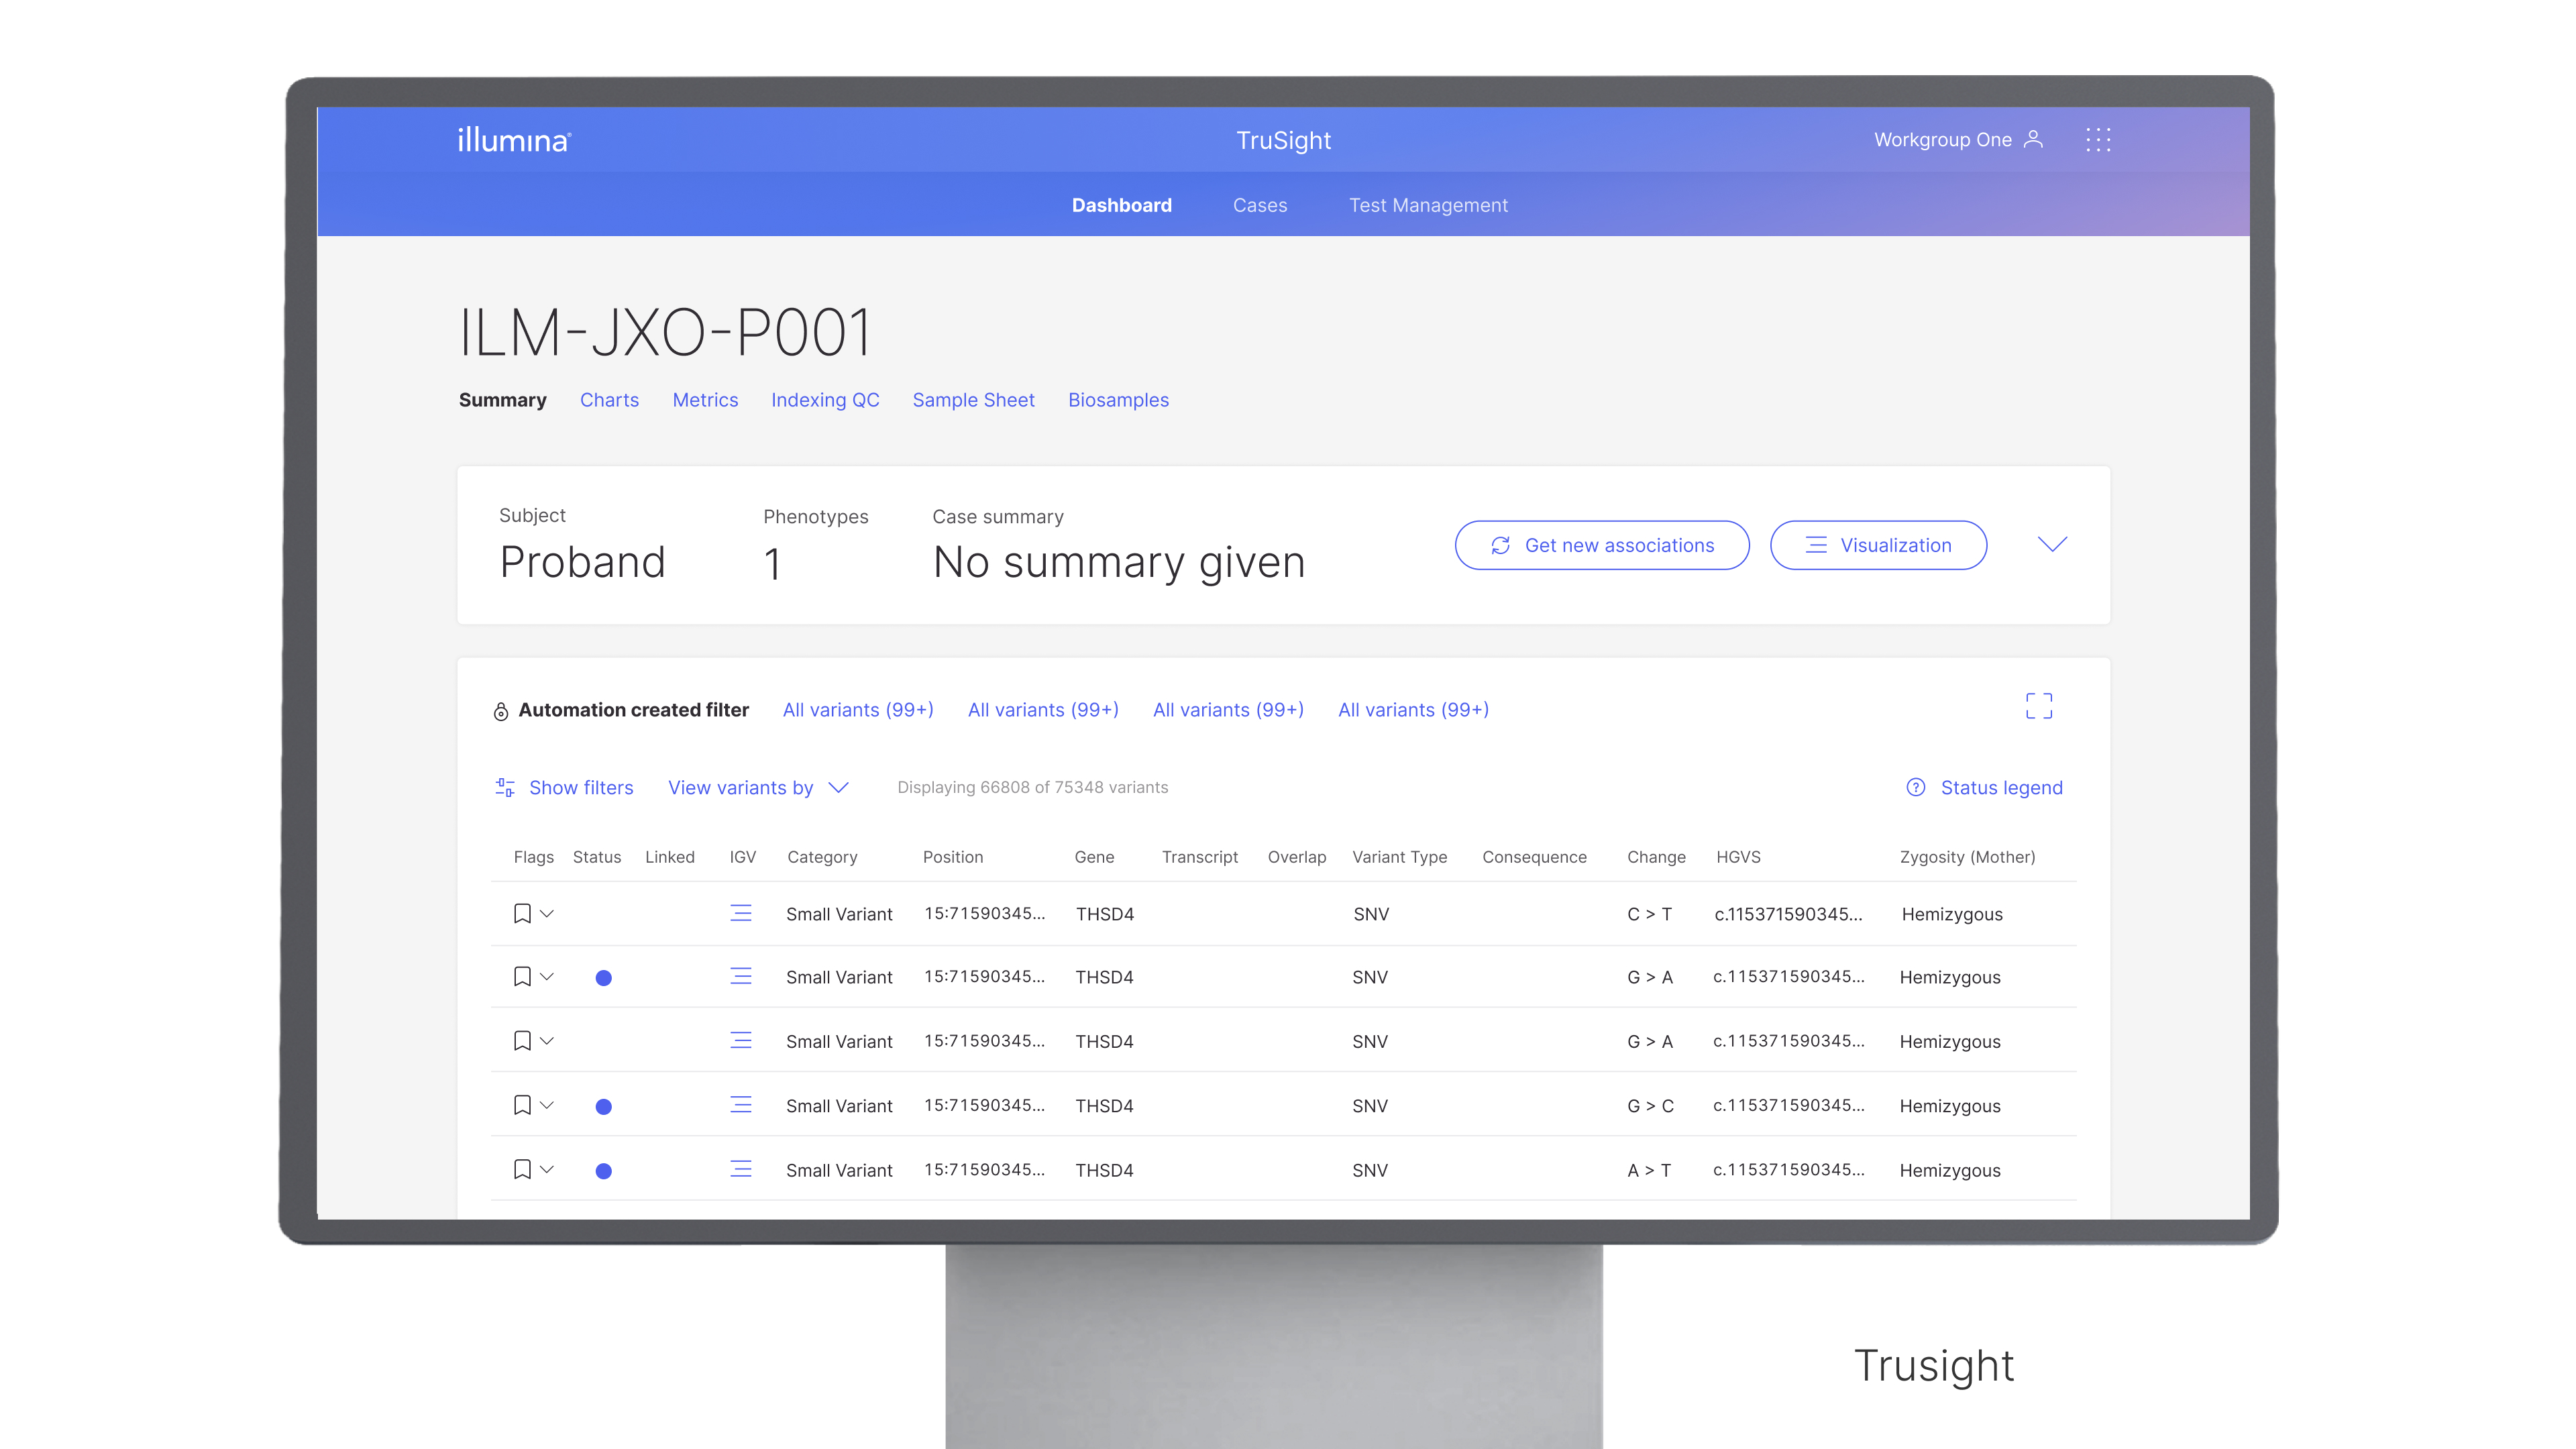The height and width of the screenshot is (1449, 2576).
Task: Click the HGVS column header
Action: tap(1738, 857)
